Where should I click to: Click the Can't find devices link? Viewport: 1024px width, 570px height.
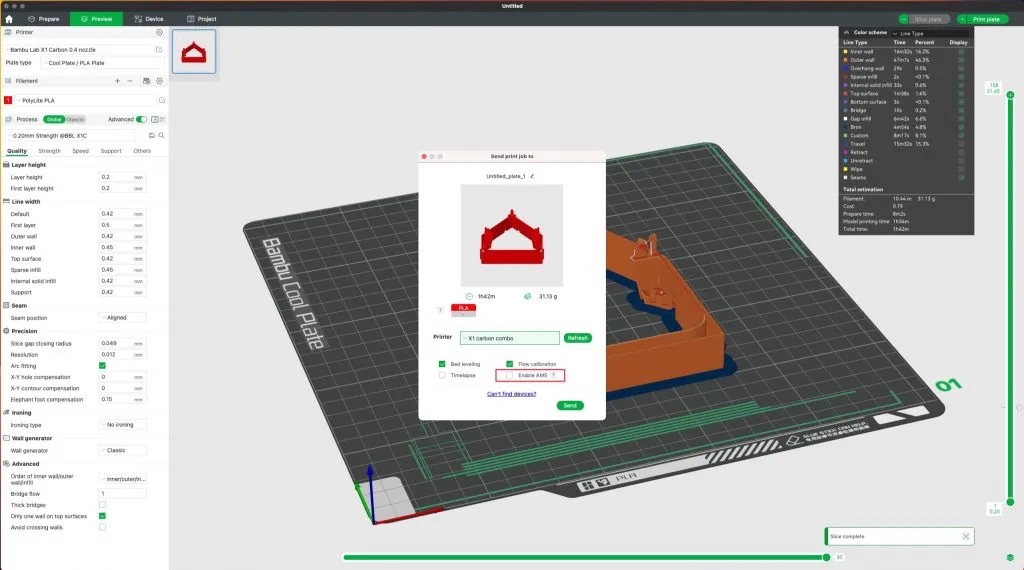point(511,393)
